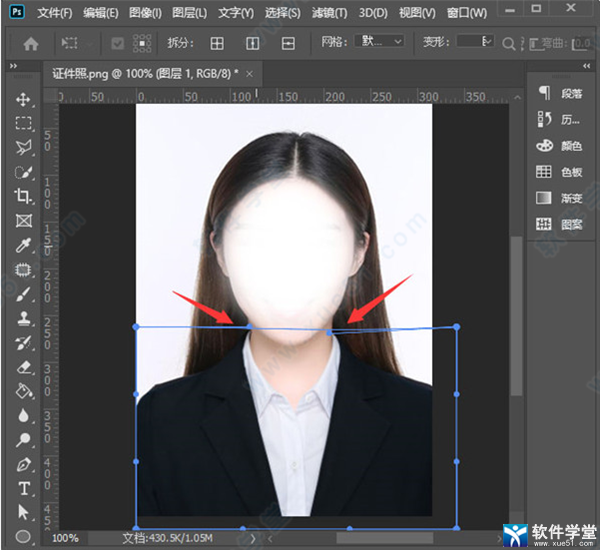Click the Home icon in options bar
600x550 pixels.
click(31, 44)
